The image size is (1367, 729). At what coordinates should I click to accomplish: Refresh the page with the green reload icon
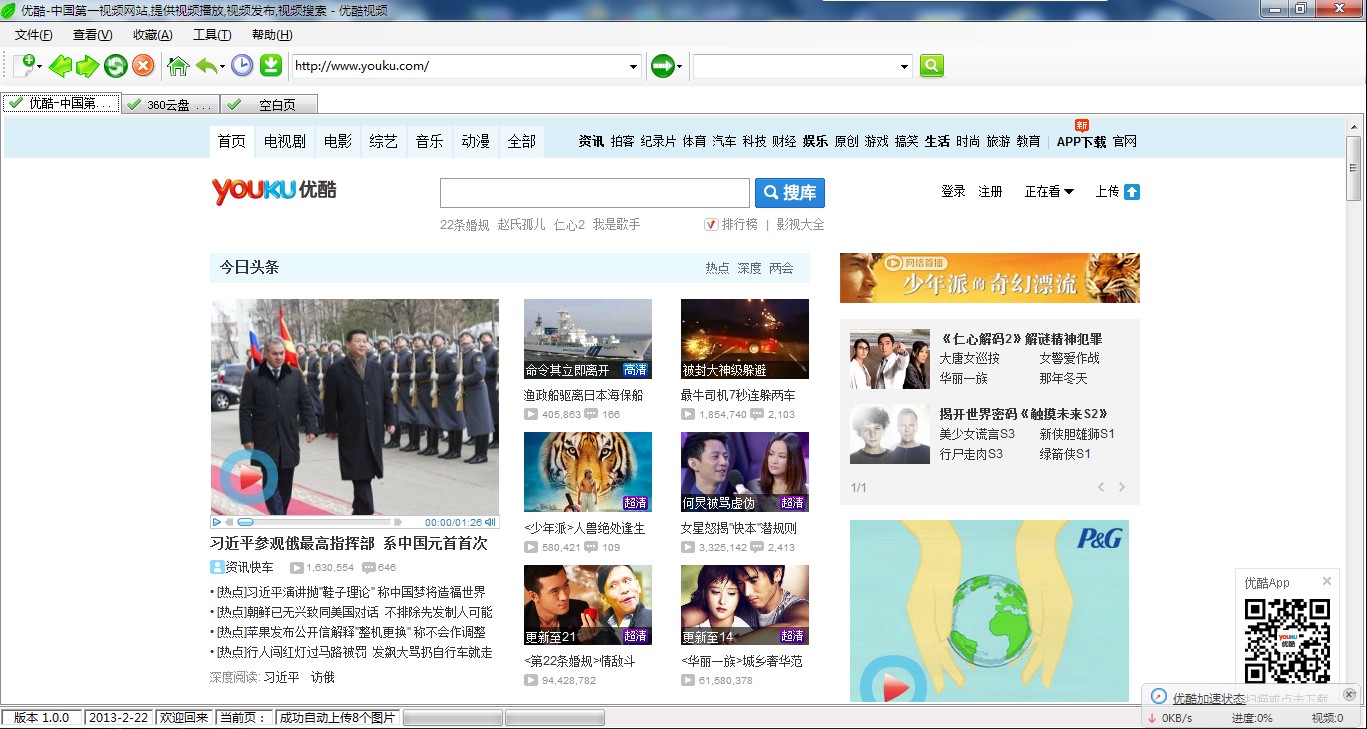tap(116, 66)
